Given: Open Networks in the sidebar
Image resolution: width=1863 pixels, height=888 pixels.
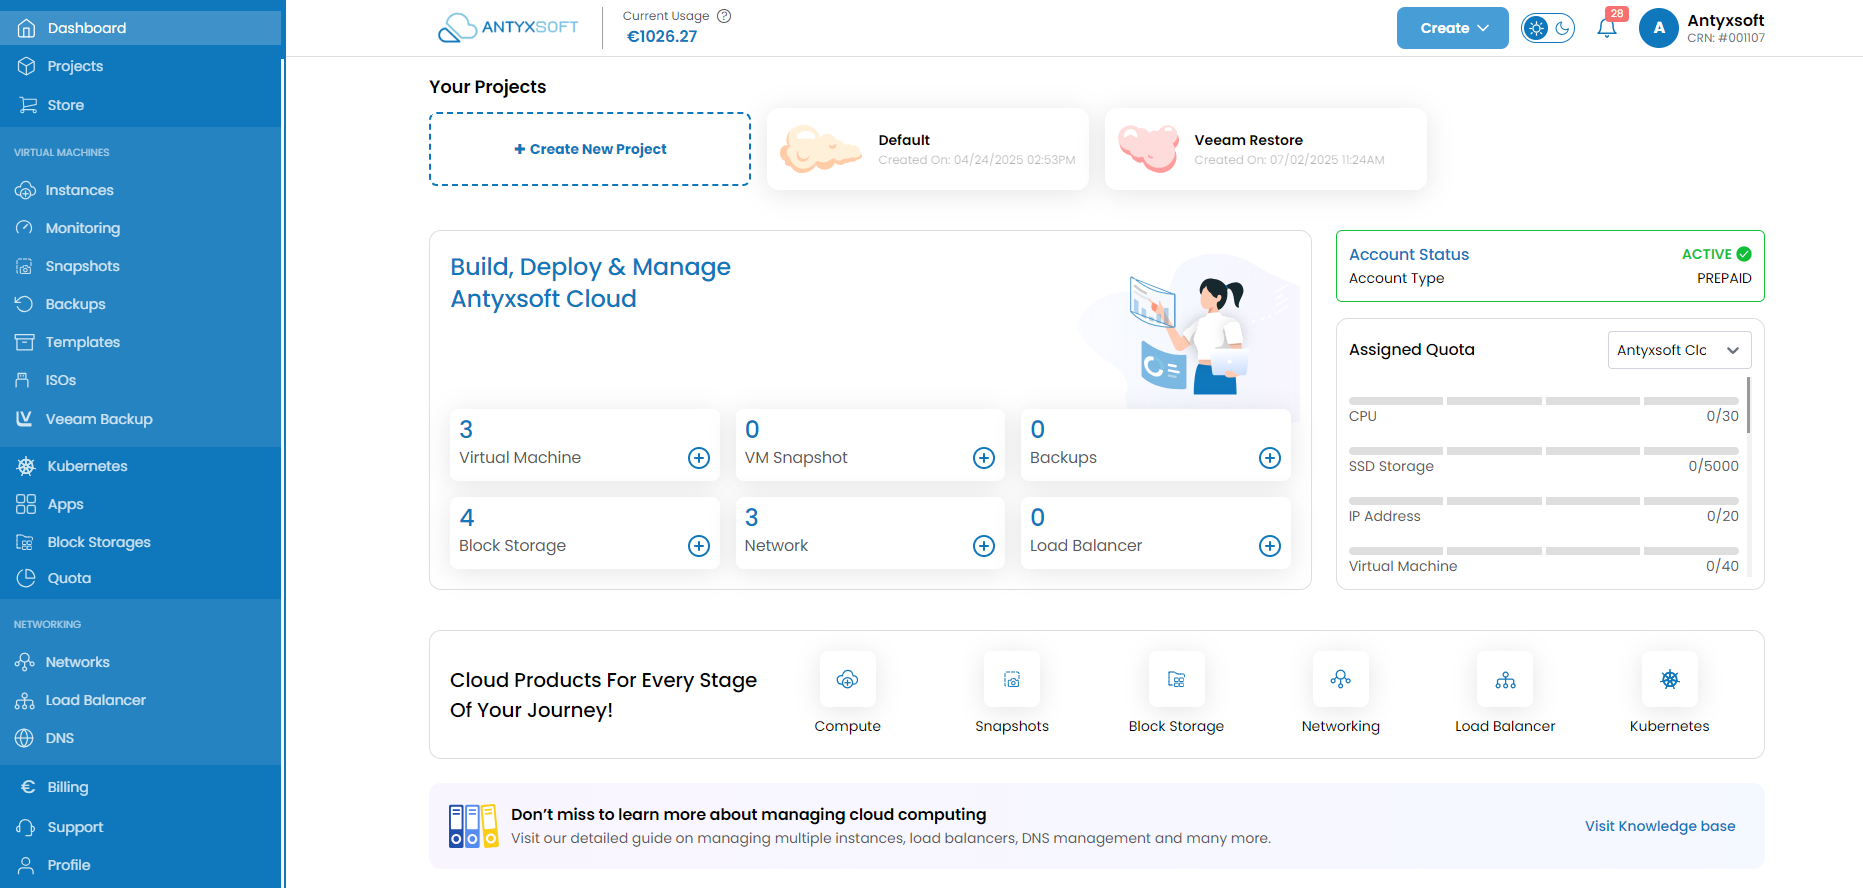Looking at the screenshot, I should 140,662.
